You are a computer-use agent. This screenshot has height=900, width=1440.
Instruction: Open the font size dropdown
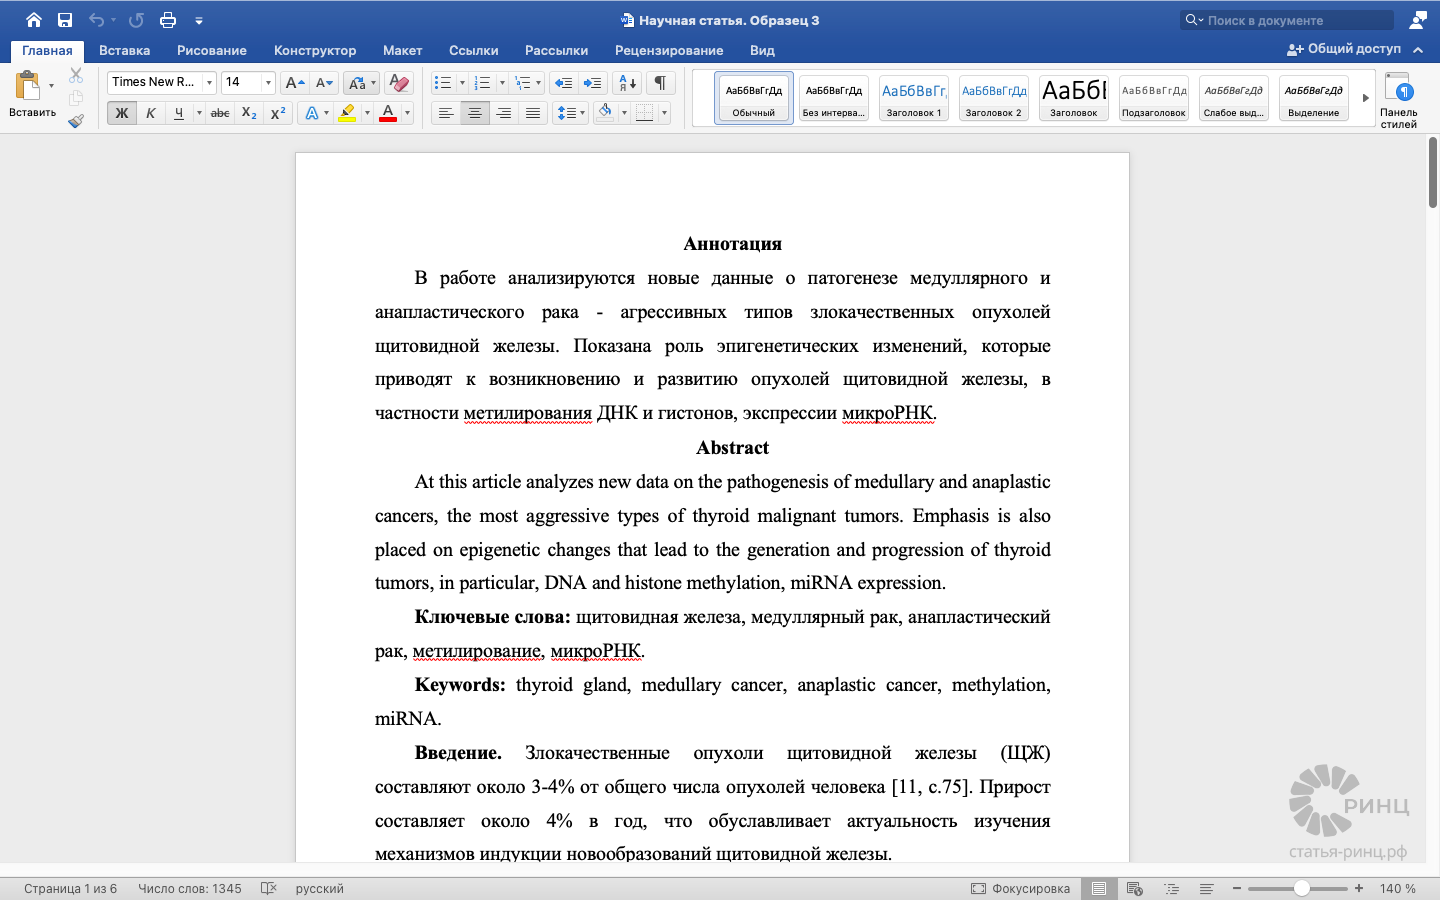pos(268,83)
